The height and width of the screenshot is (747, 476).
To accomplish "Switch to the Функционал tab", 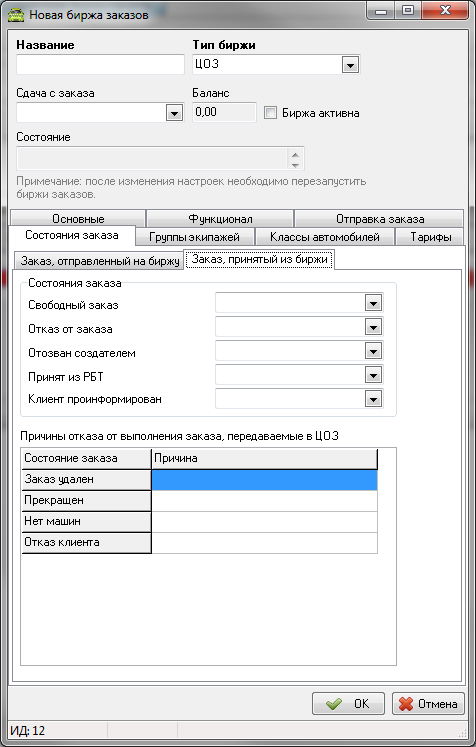I will click(220, 219).
